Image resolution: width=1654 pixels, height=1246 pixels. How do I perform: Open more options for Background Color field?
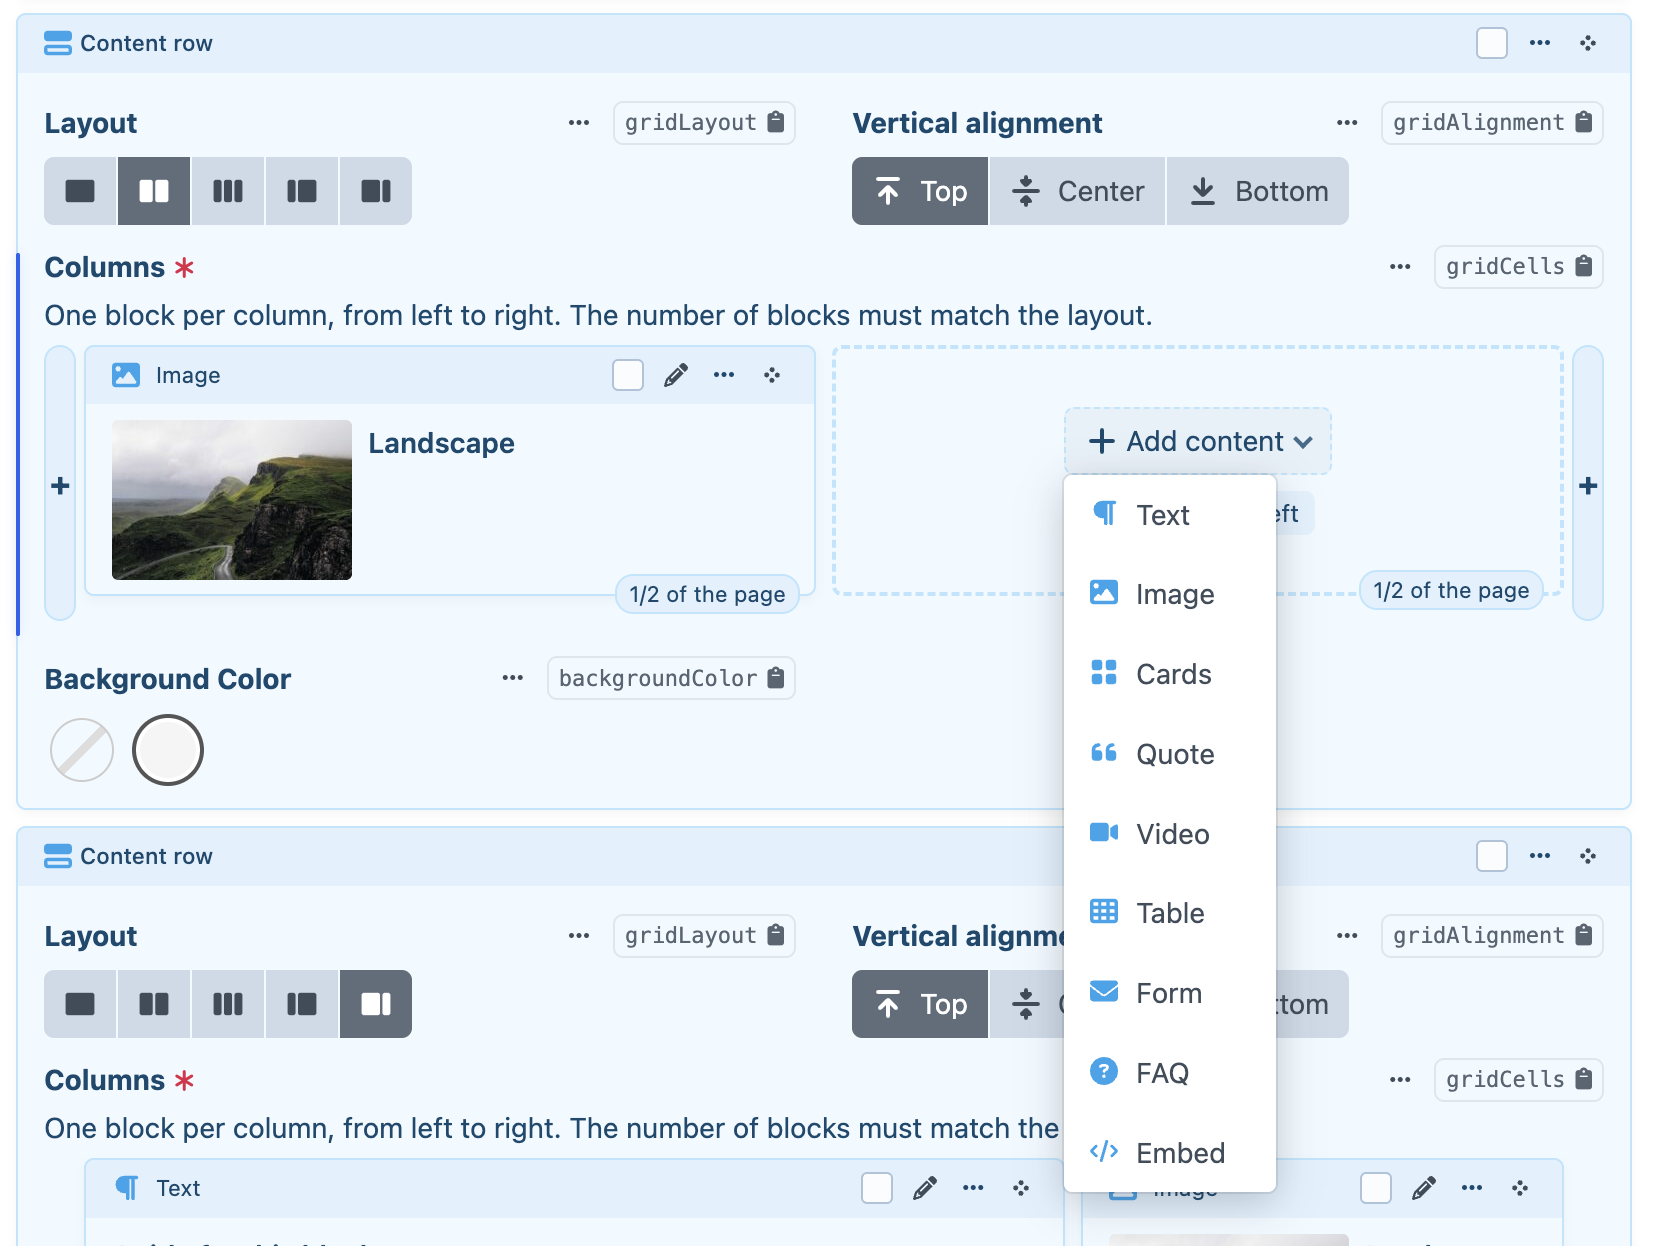pyautogui.click(x=513, y=678)
